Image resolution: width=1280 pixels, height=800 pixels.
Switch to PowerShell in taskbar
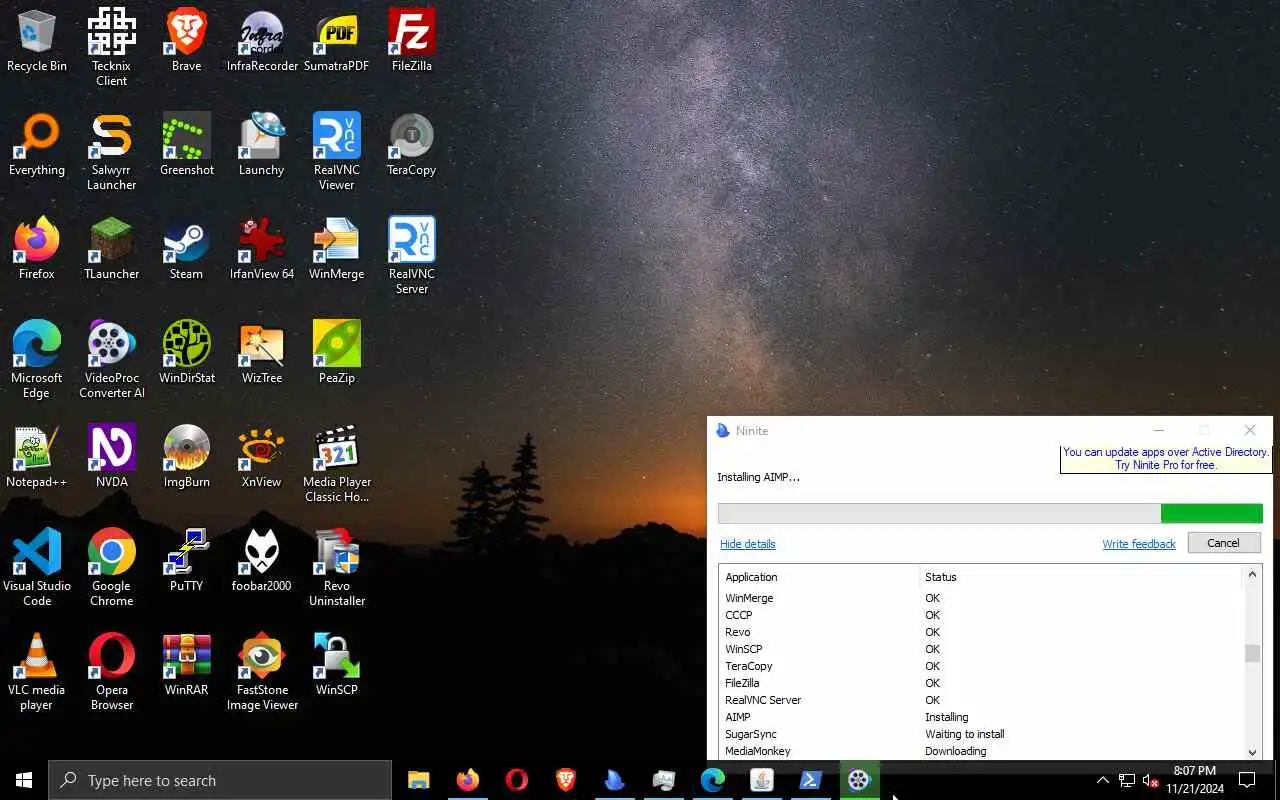(810, 780)
